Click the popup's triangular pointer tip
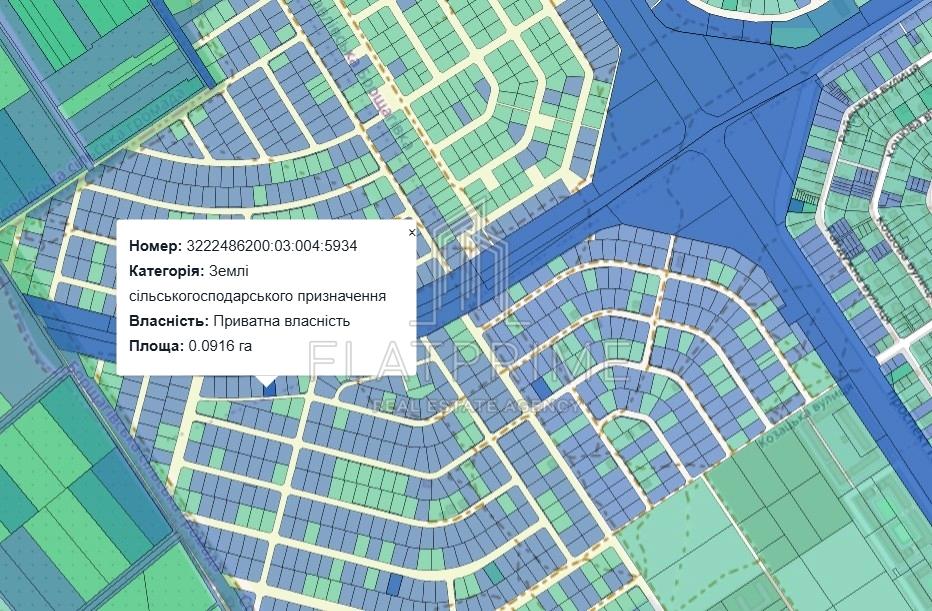 [266, 383]
